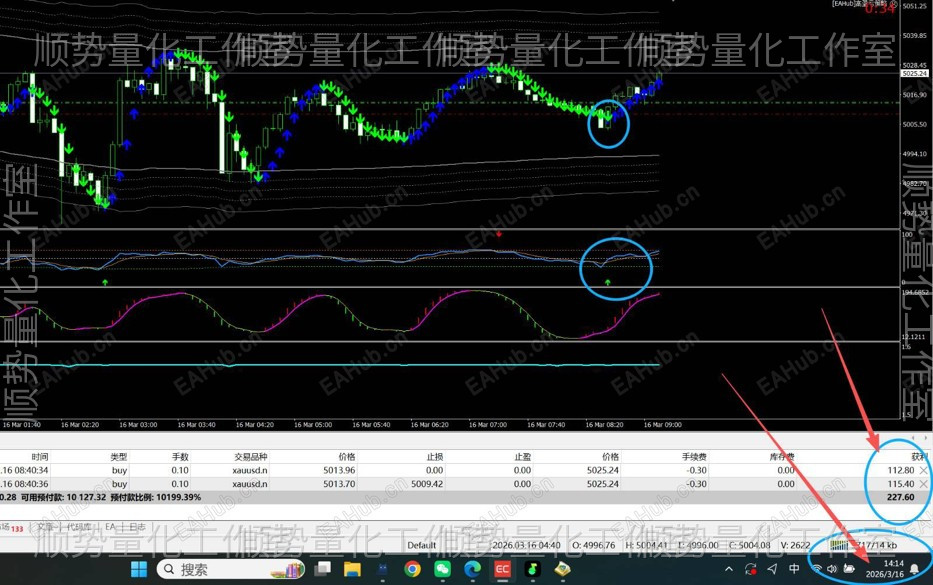Open the yellow diamond taskbar app

coord(562,570)
